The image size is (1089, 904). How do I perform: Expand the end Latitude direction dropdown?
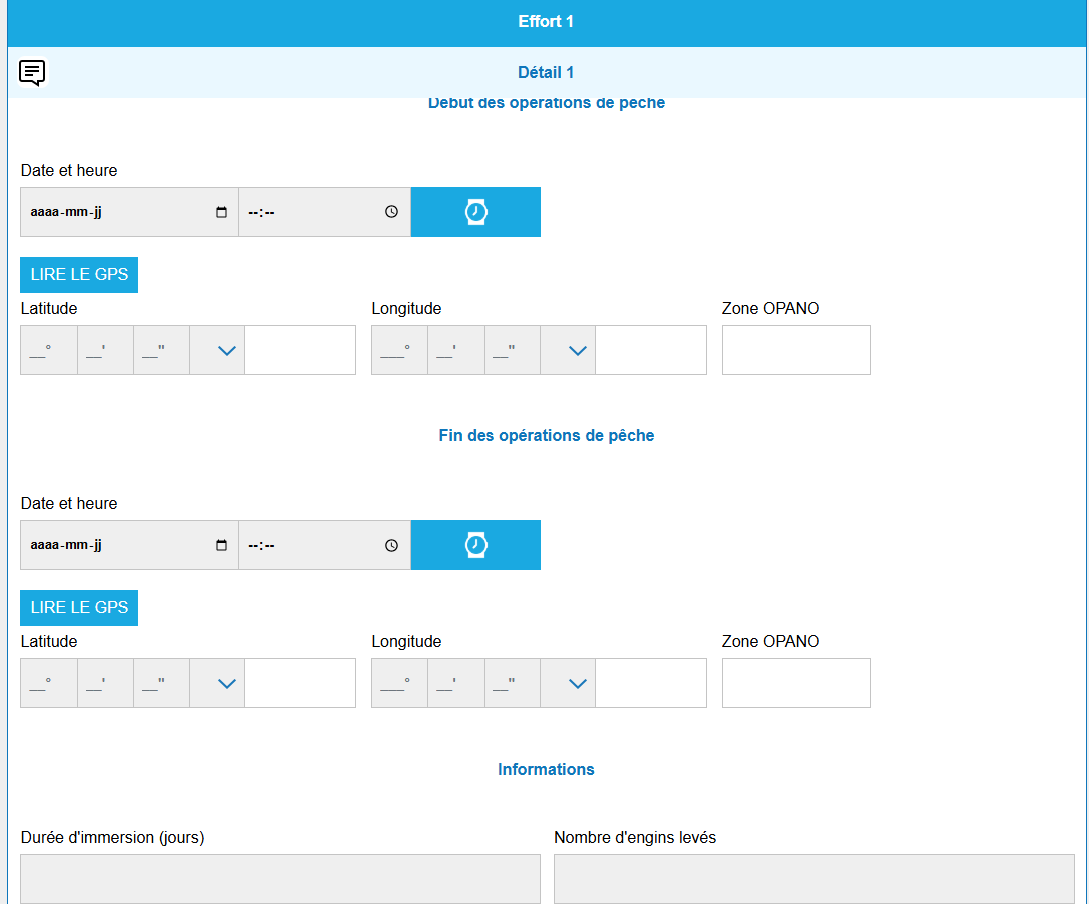click(x=227, y=683)
